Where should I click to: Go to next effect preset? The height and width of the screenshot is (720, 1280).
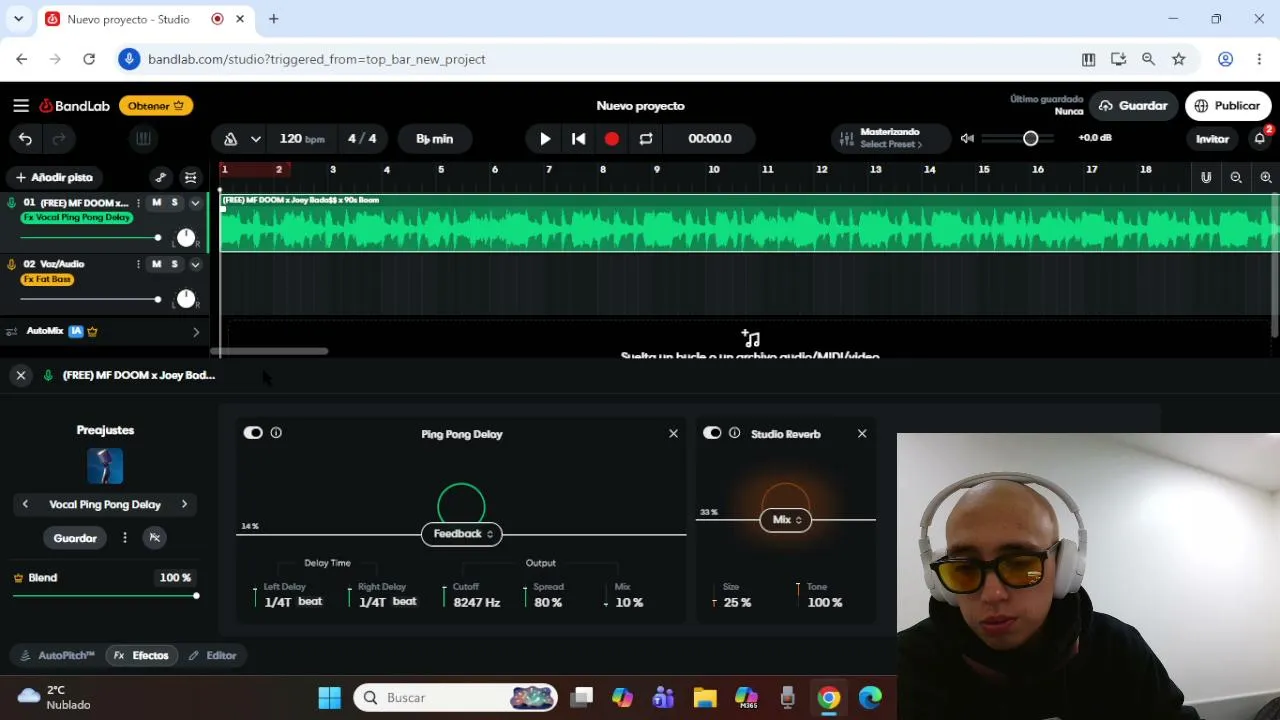coord(184,504)
